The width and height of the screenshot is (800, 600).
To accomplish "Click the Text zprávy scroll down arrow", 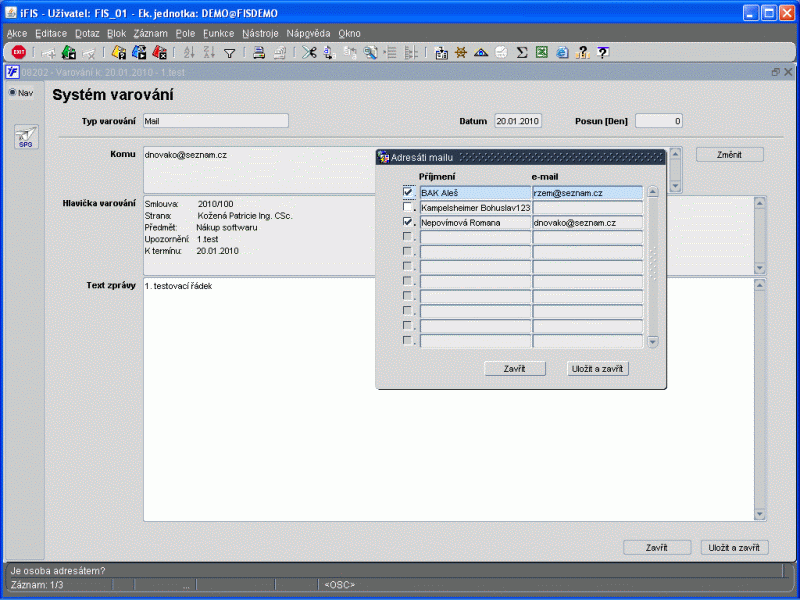I will tap(760, 514).
